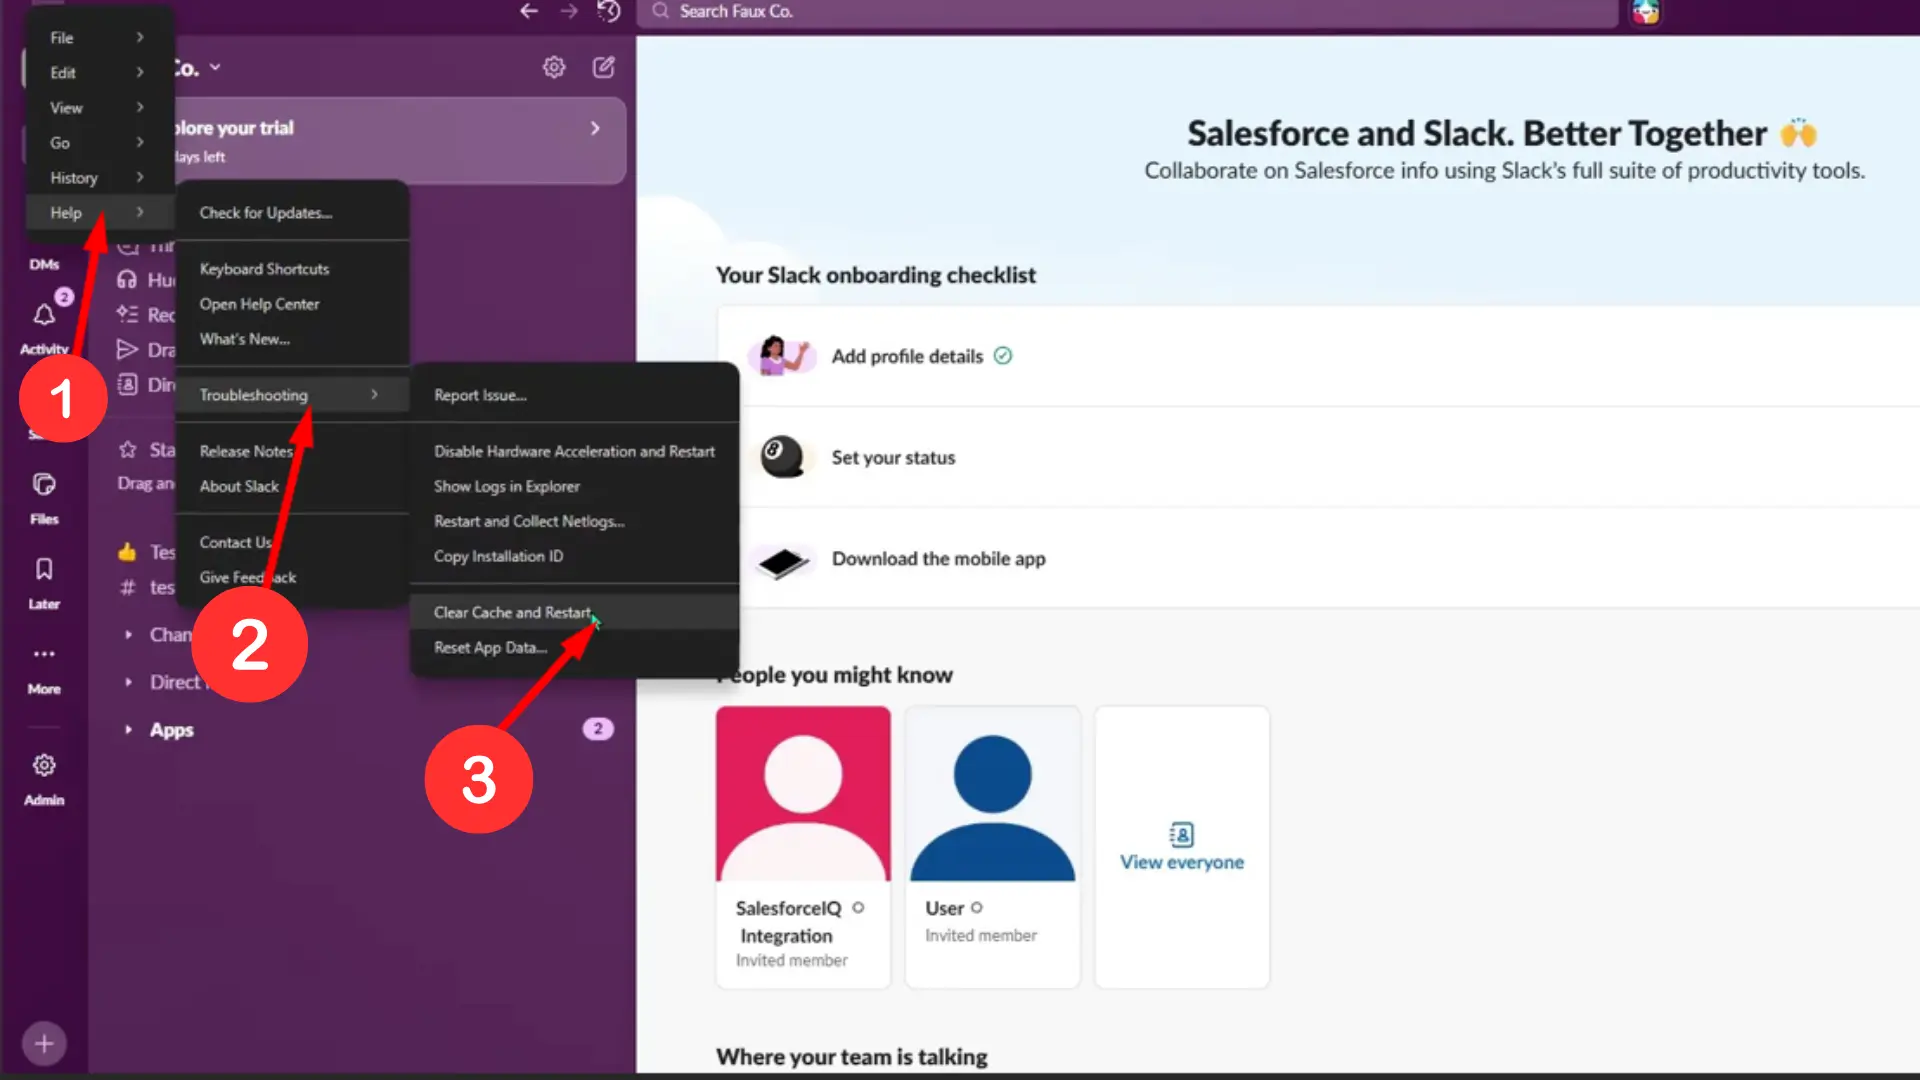Click the plus create button
Image resolution: width=1920 pixels, height=1080 pixels.
pyautogui.click(x=44, y=1044)
